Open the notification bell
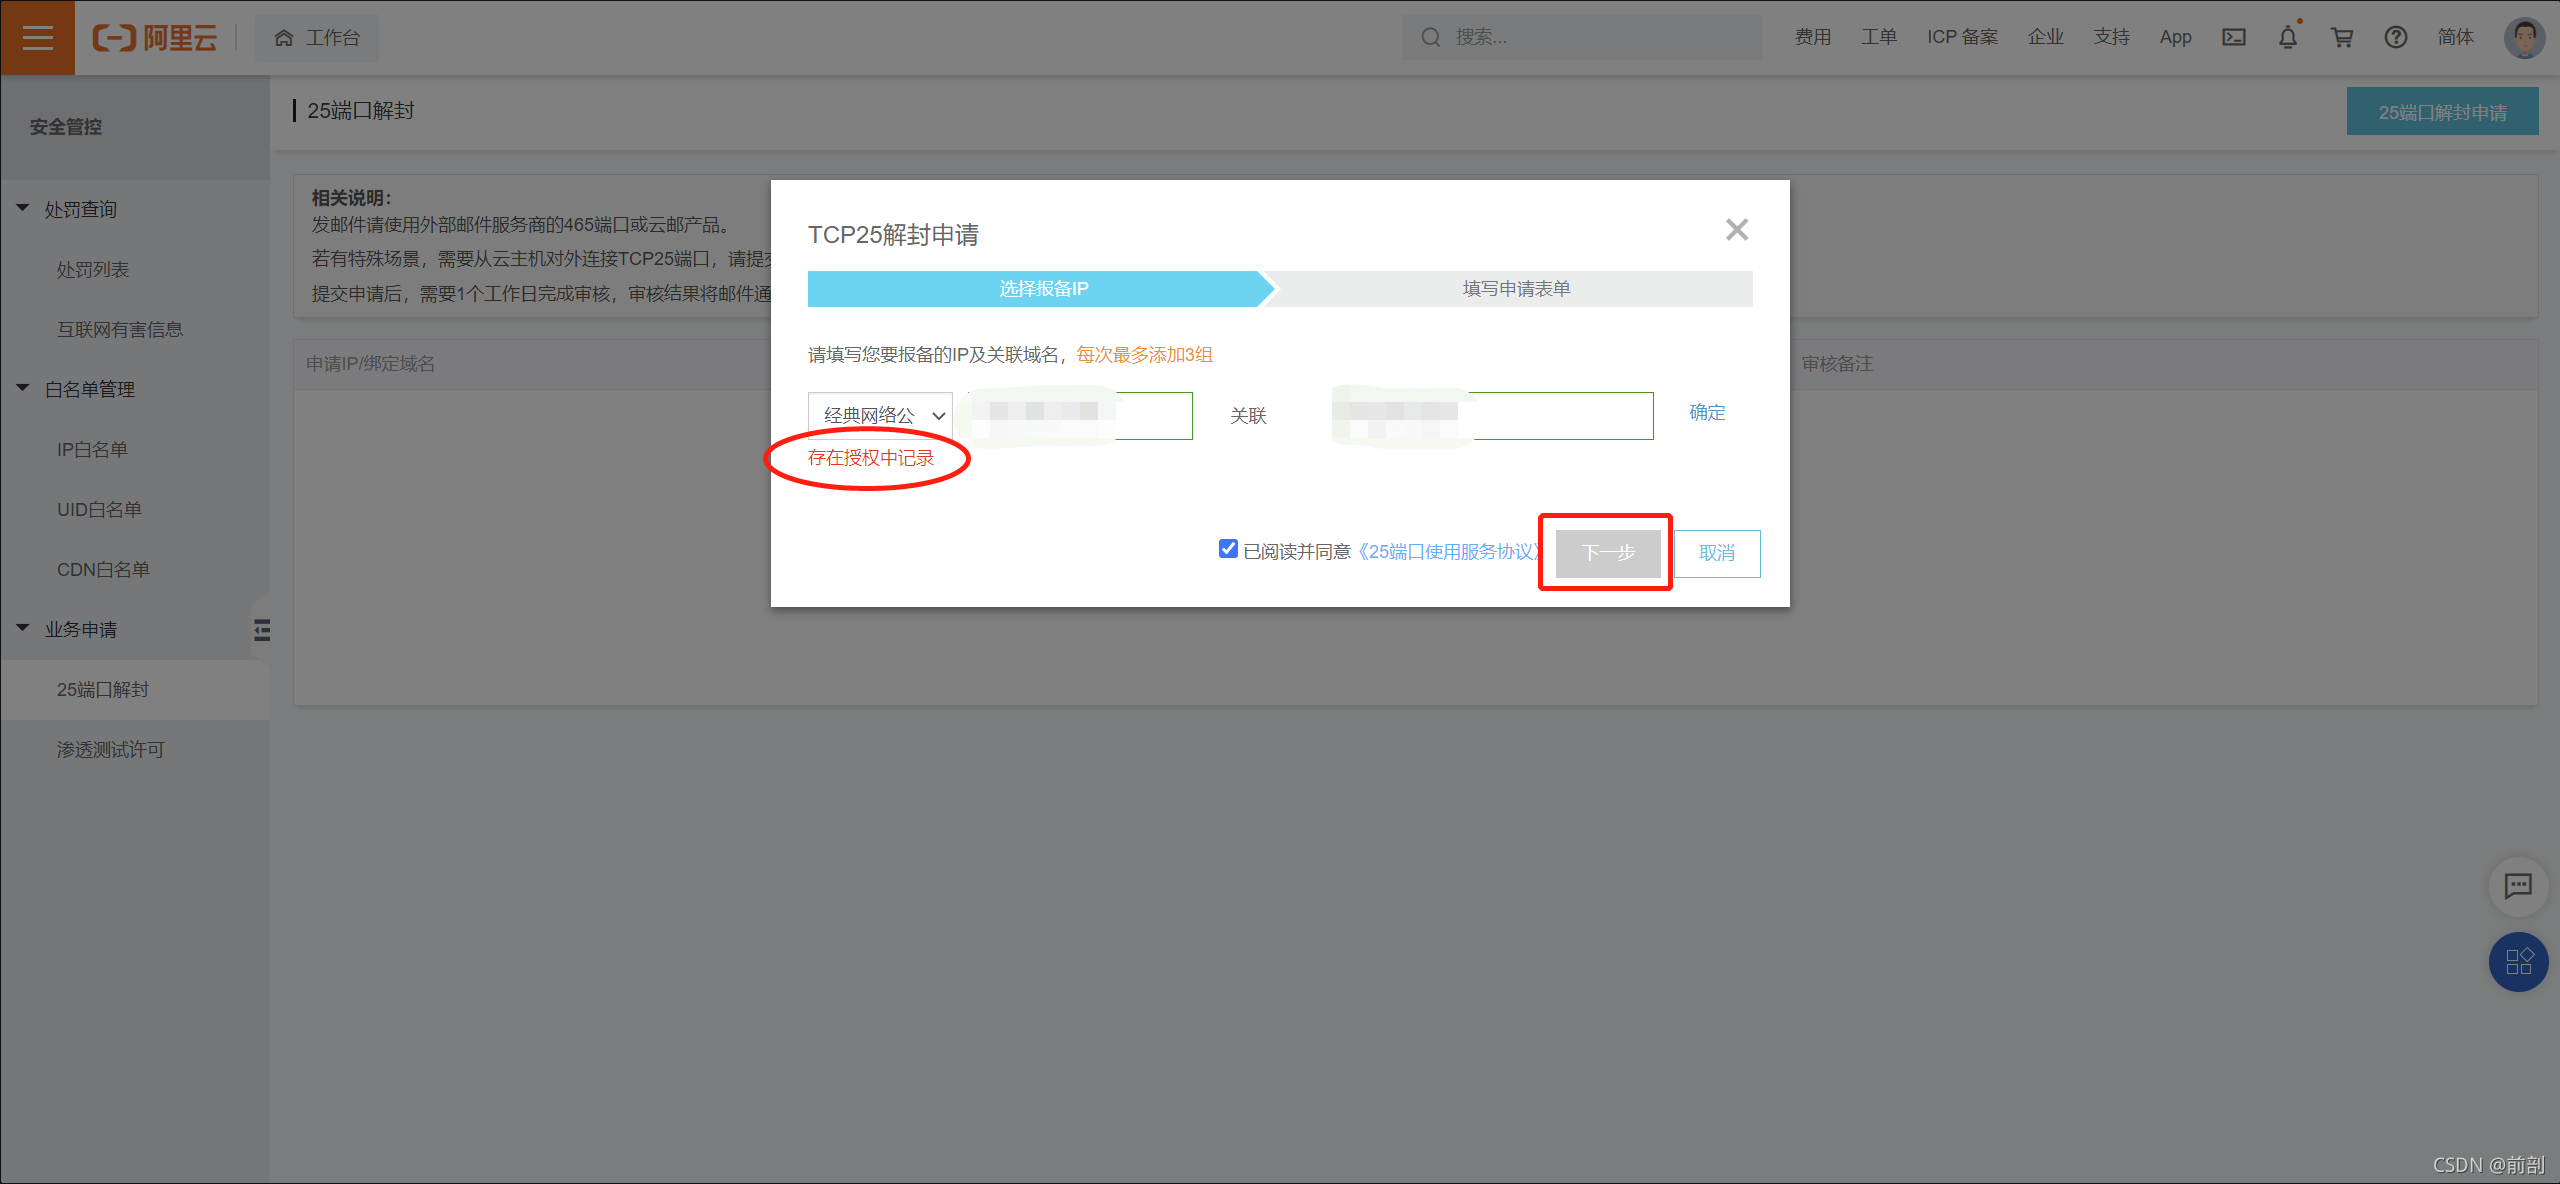 [x=2288, y=37]
